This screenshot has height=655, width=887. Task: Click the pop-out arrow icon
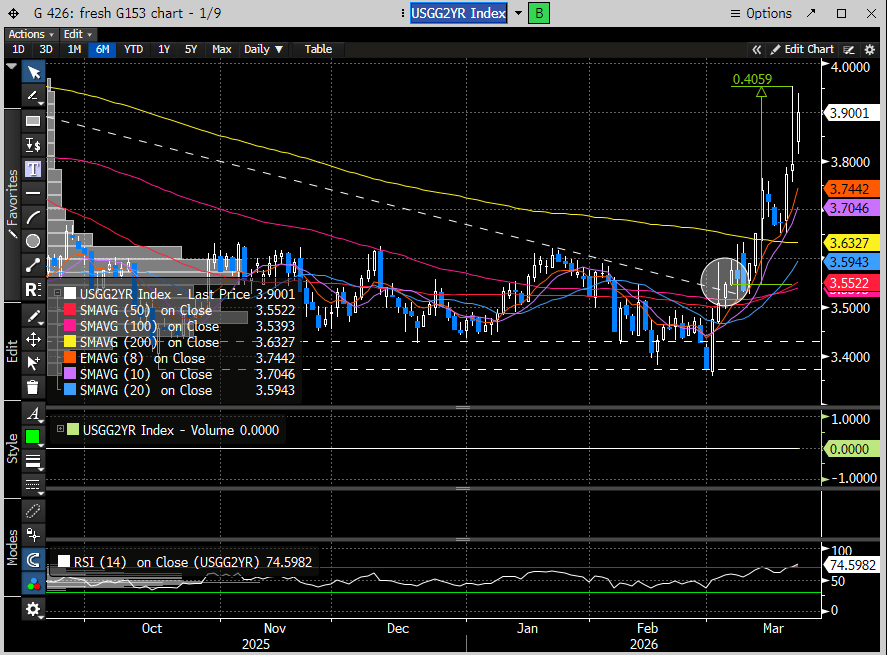point(811,13)
